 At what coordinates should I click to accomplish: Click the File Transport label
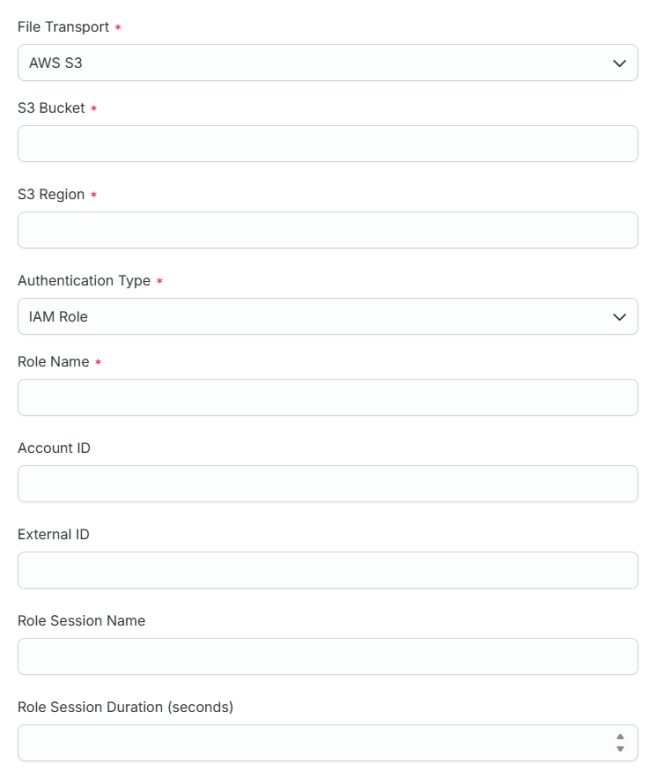(64, 27)
